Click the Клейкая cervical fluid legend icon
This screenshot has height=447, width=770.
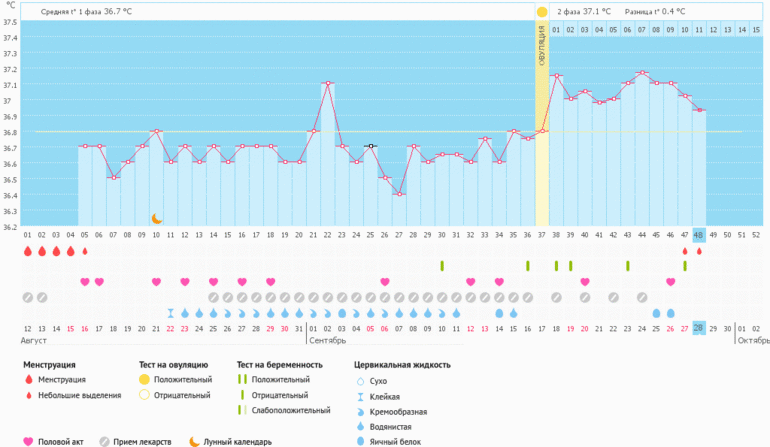click(360, 396)
